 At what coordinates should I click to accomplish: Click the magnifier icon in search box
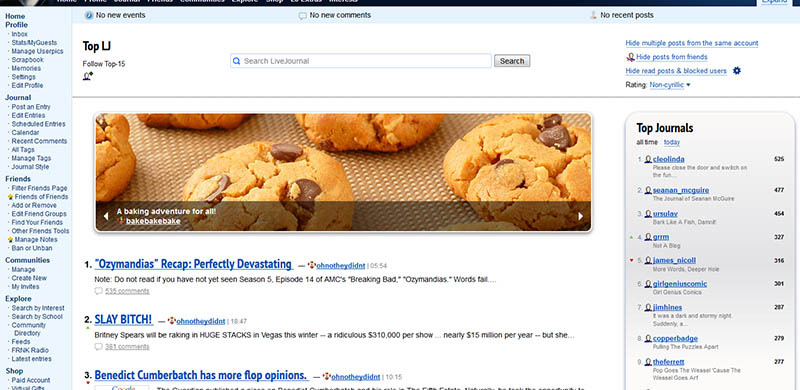coord(237,61)
